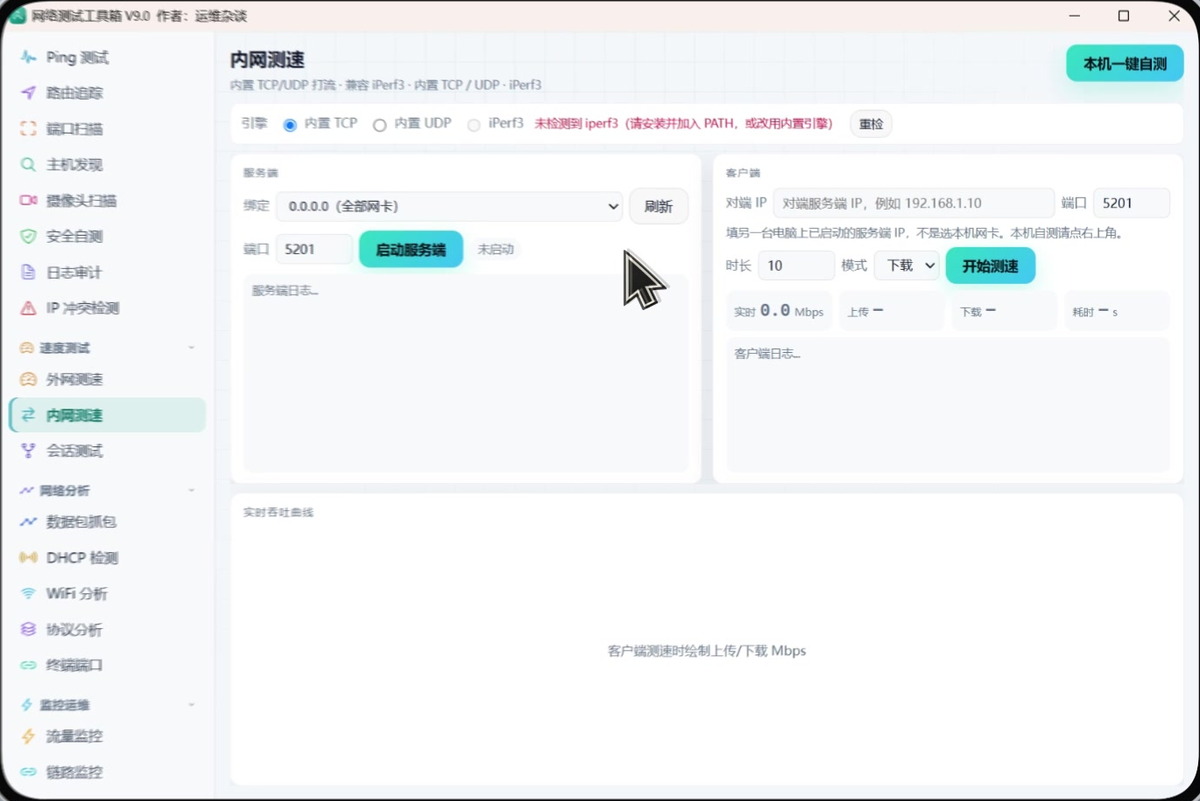Screen dimensions: 1200x801
Task: Click the iperf3 not detected warning text
Action: click(x=684, y=124)
